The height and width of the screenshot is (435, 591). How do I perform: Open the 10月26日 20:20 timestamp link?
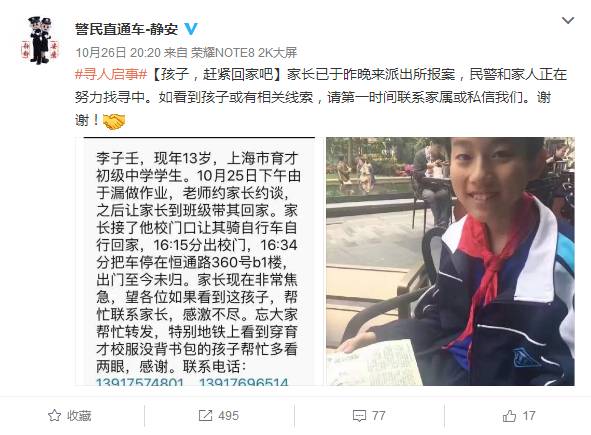(118, 53)
